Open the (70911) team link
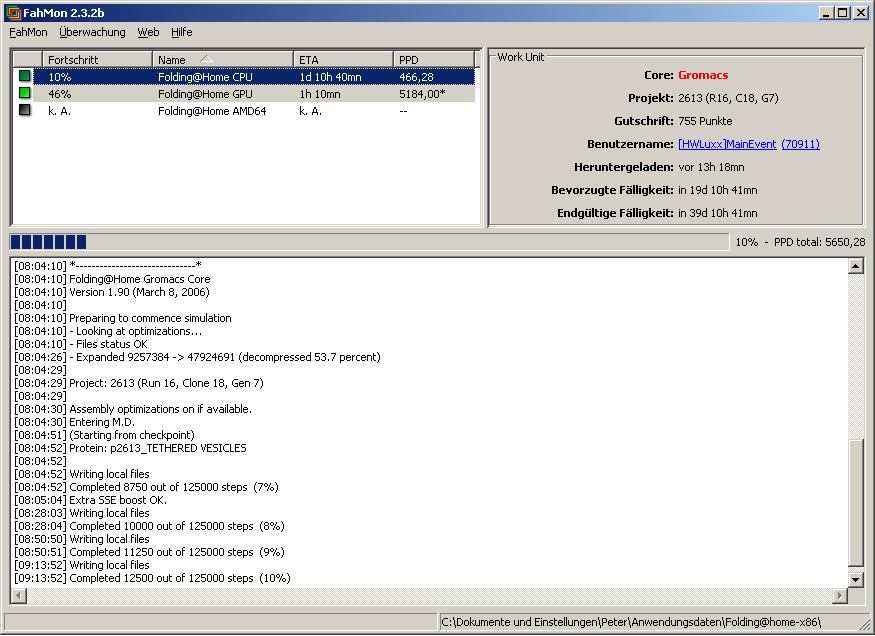 [800, 144]
